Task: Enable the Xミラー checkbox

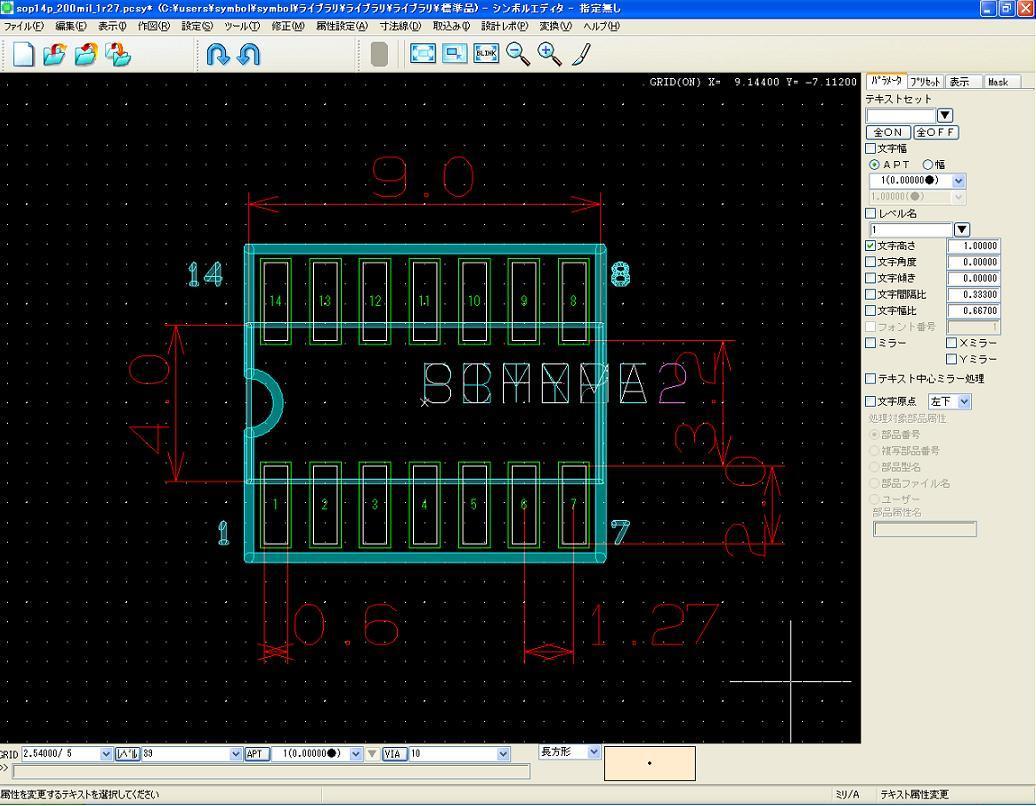Action: coord(951,343)
